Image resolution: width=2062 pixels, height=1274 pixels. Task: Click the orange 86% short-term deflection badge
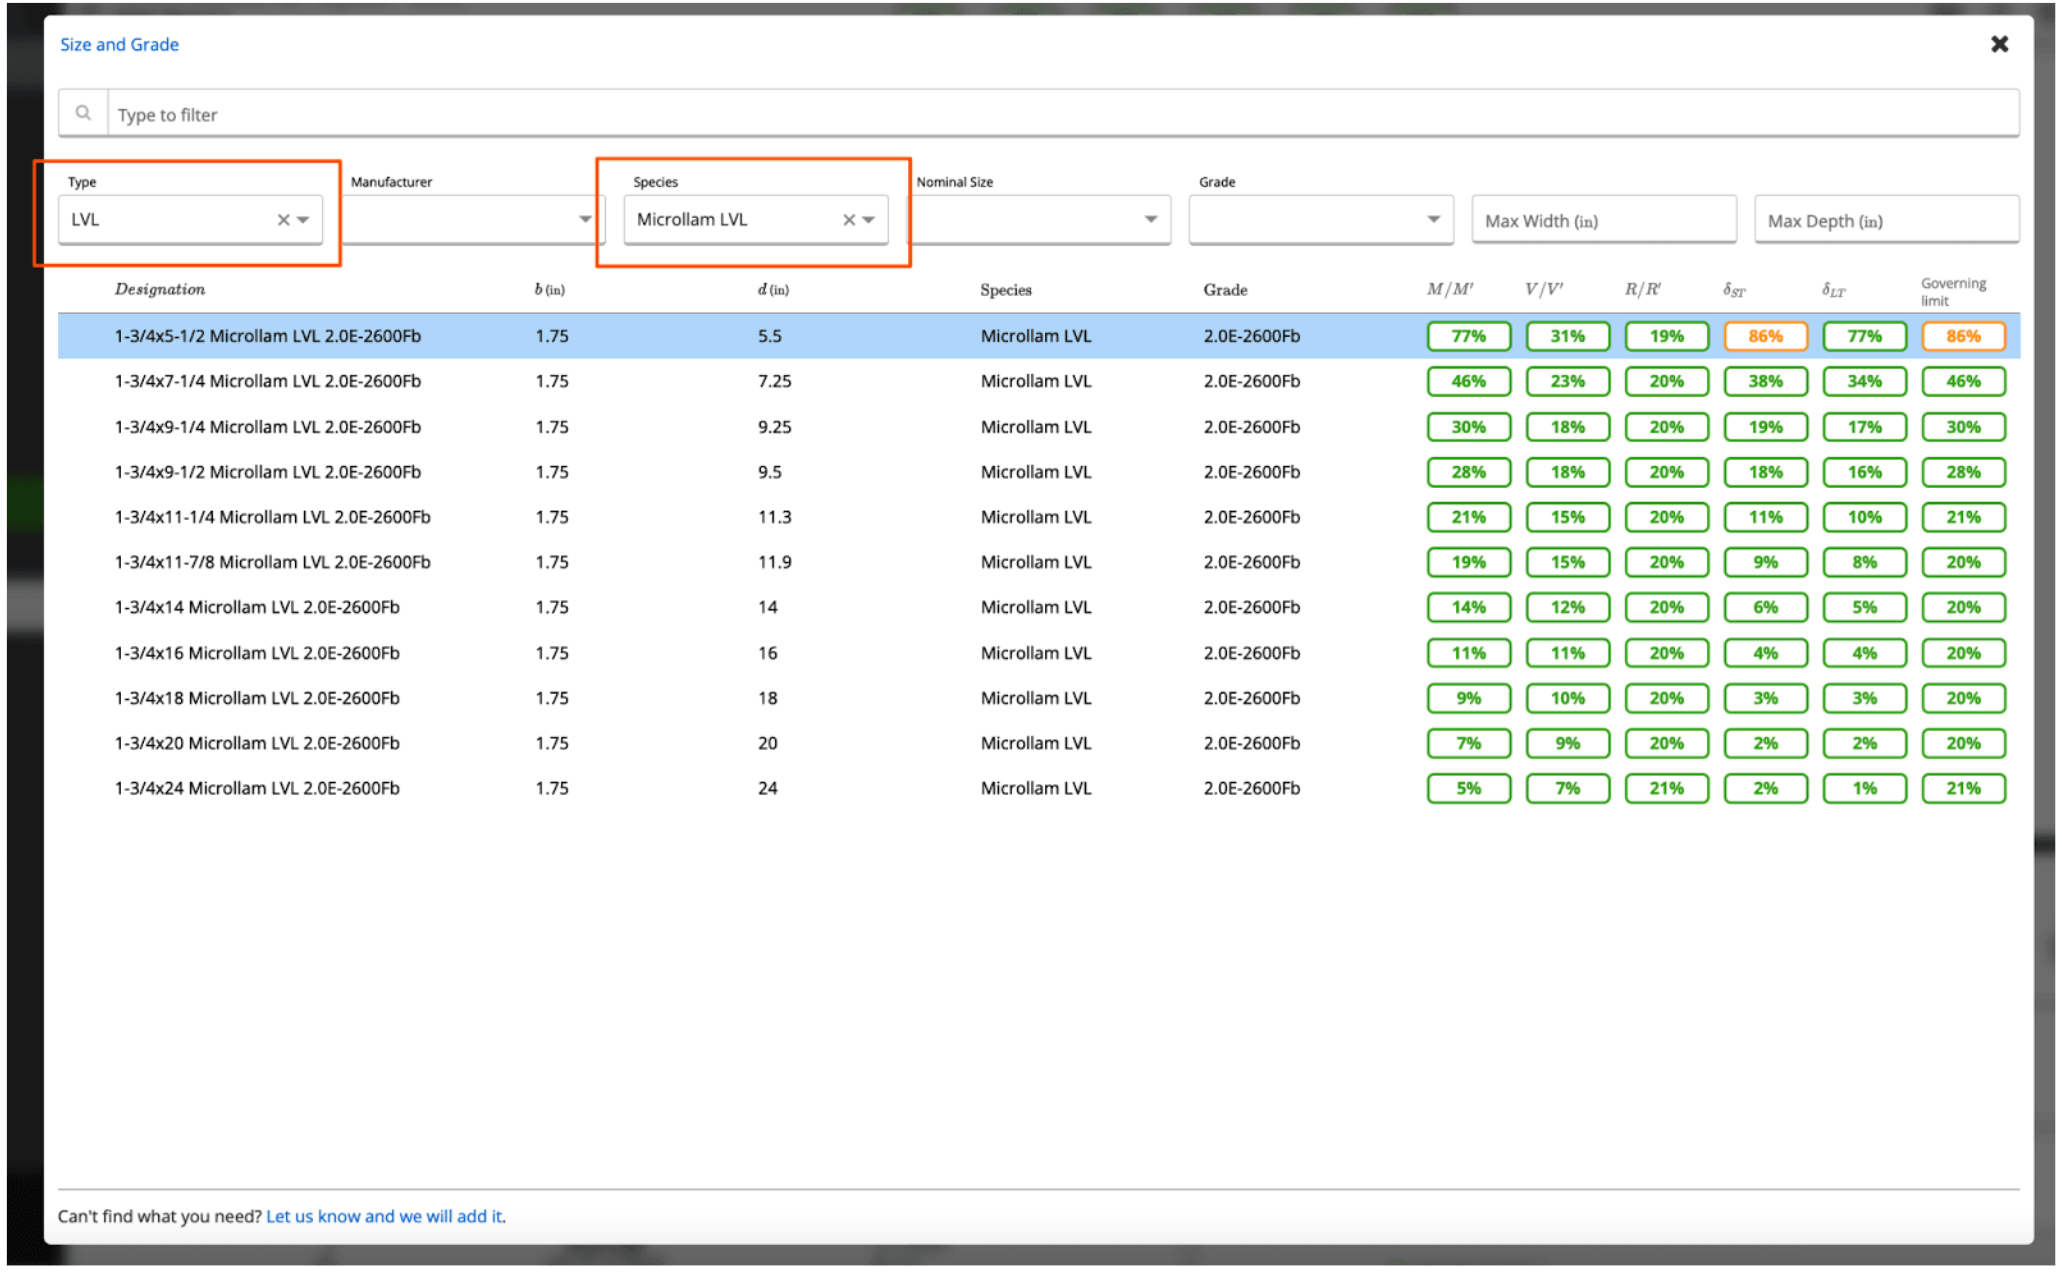click(x=1765, y=336)
